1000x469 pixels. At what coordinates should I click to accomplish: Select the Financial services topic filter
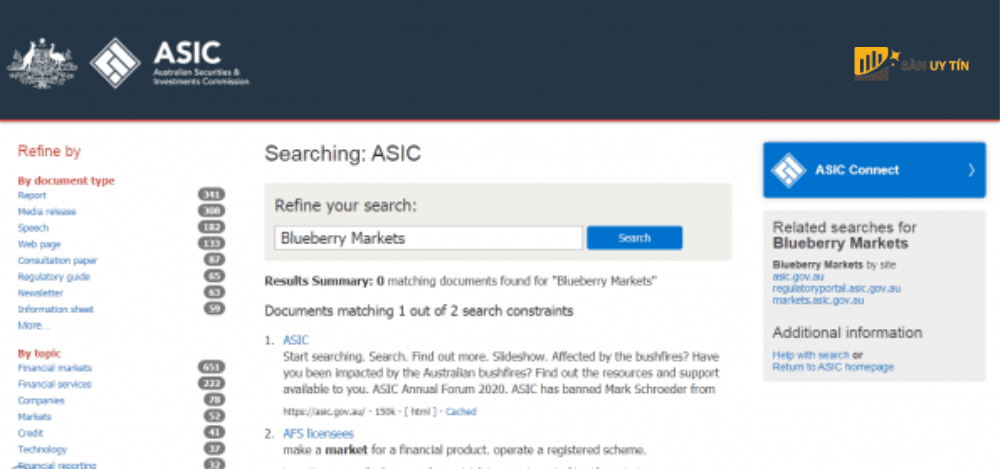coord(55,384)
